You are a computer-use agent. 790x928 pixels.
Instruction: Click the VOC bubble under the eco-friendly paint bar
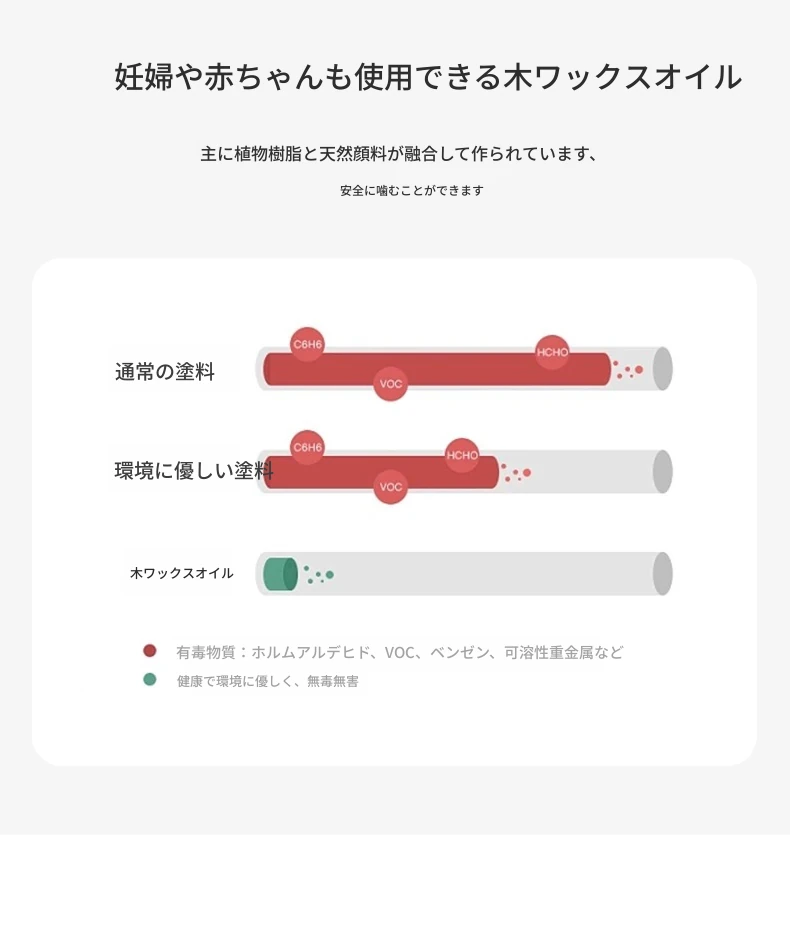pos(391,487)
